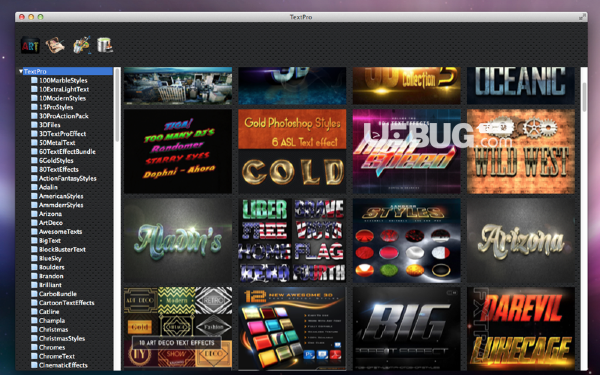Open the AmericanStyles folder
This screenshot has width=600, height=375.
tap(61, 196)
